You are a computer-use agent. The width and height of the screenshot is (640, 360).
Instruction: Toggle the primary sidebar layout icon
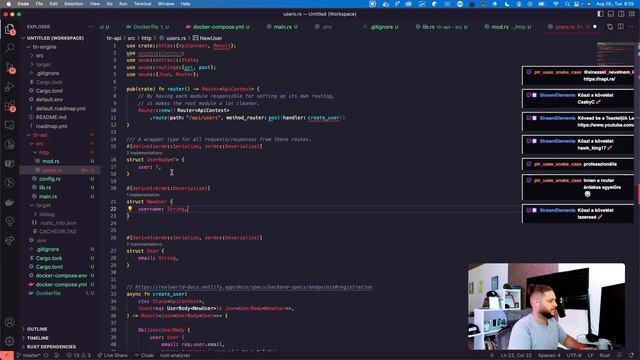[x=600, y=14]
